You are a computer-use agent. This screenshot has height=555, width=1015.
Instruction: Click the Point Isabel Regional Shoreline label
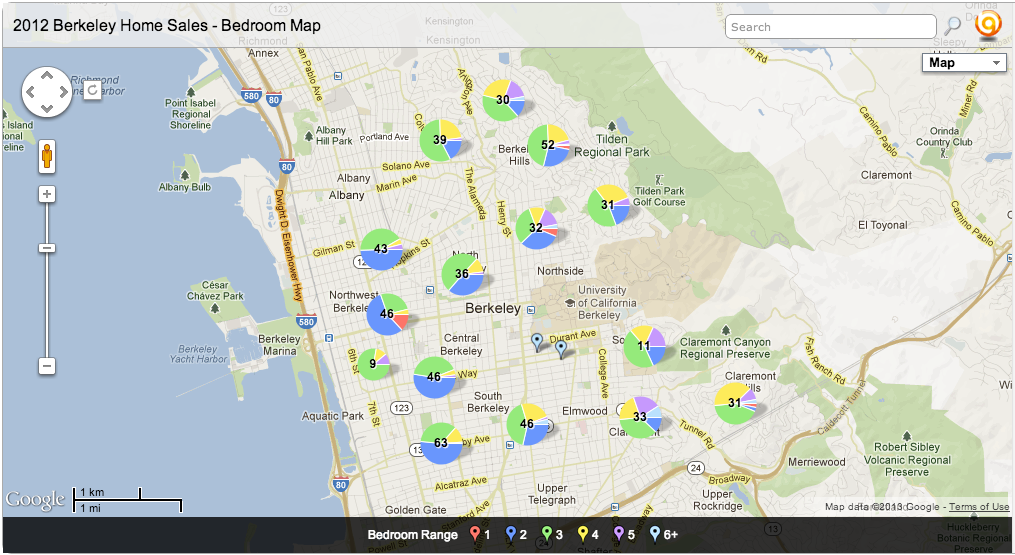pyautogui.click(x=190, y=114)
